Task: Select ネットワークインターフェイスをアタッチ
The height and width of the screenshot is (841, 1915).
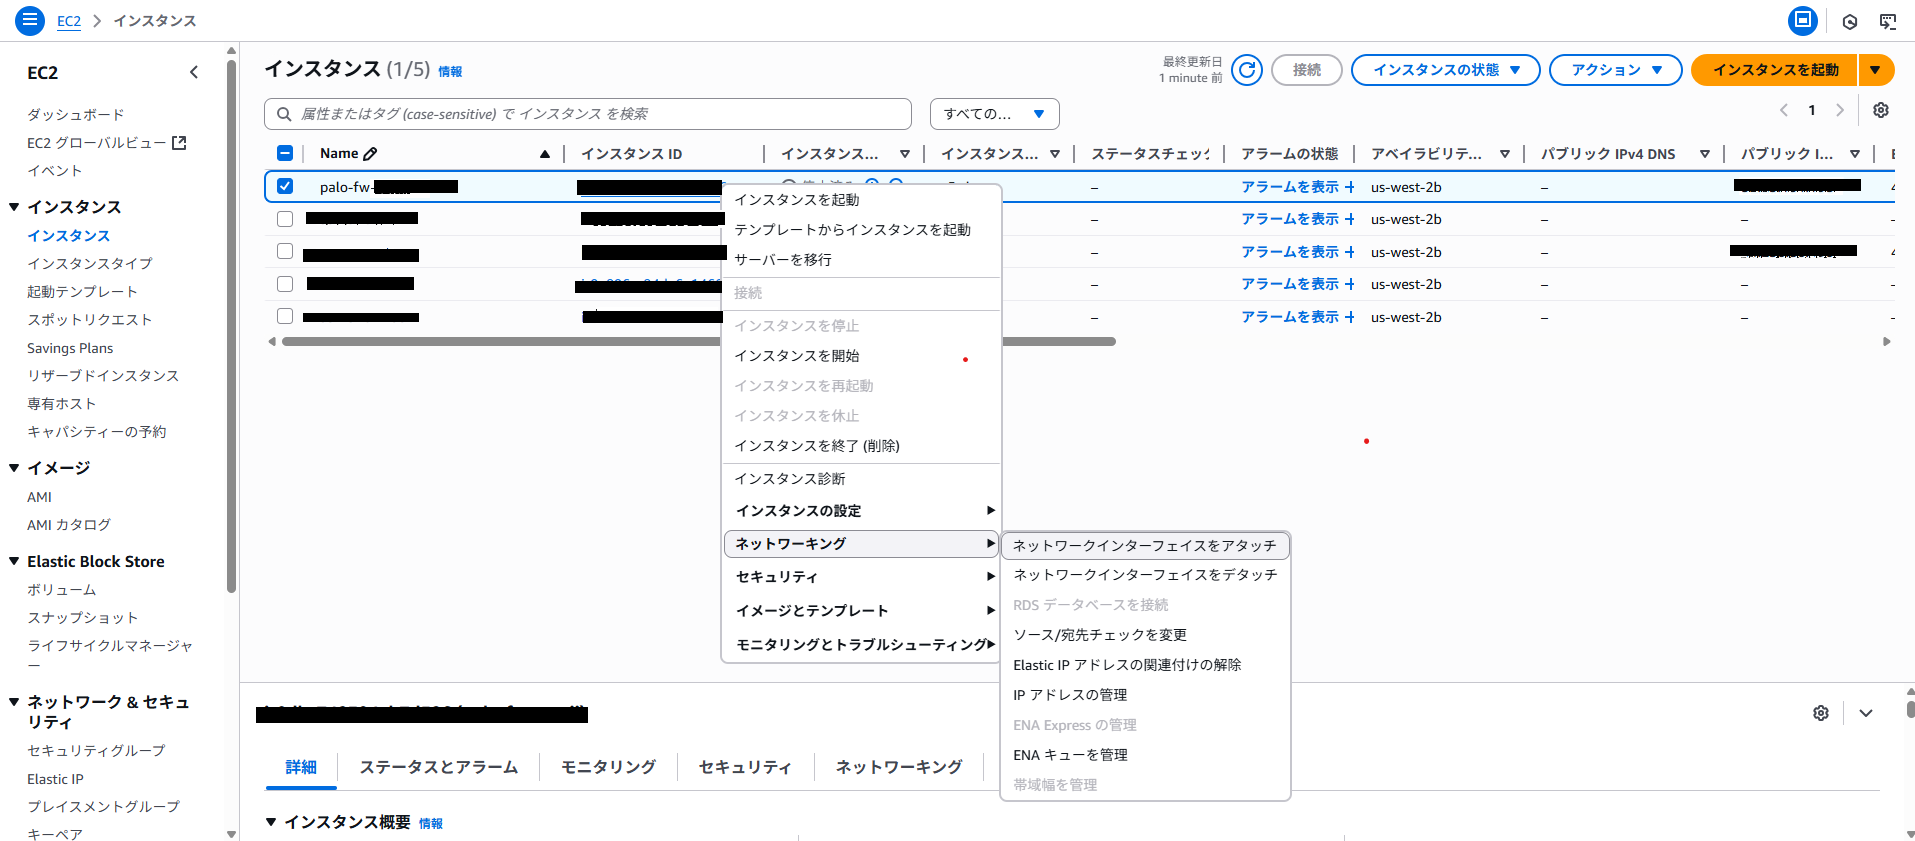Action: (1145, 545)
